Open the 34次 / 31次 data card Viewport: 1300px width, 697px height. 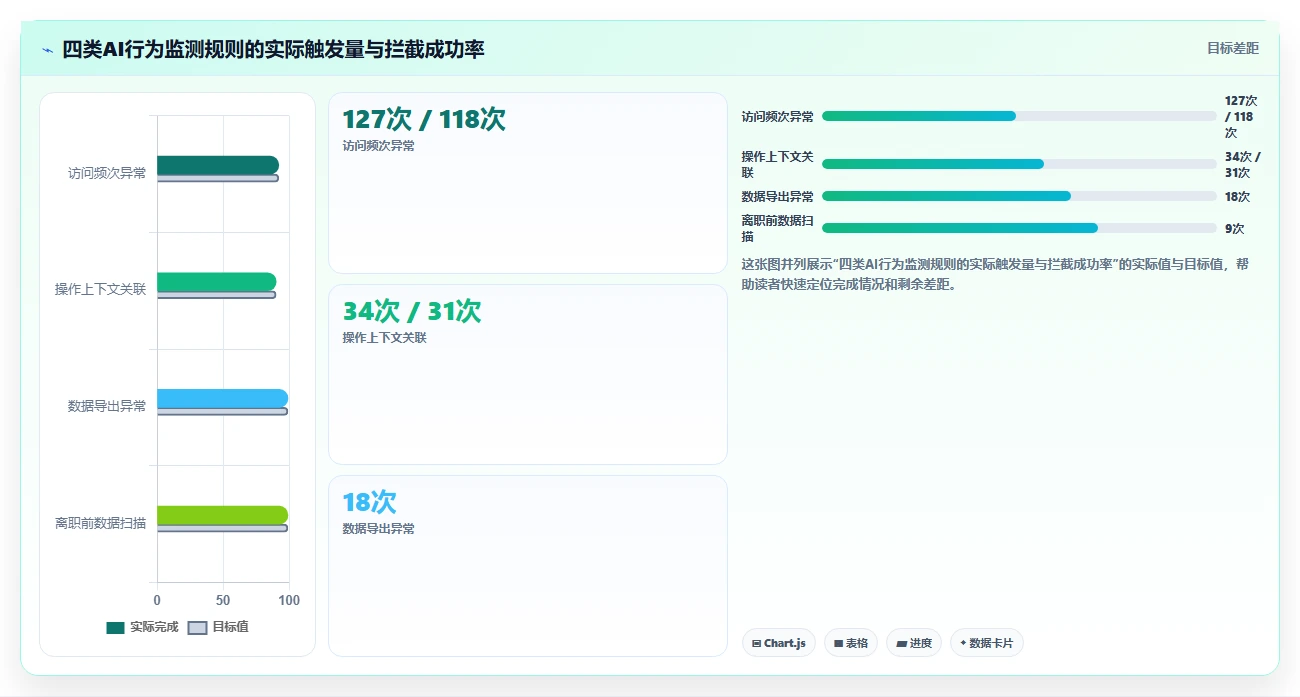[528, 374]
